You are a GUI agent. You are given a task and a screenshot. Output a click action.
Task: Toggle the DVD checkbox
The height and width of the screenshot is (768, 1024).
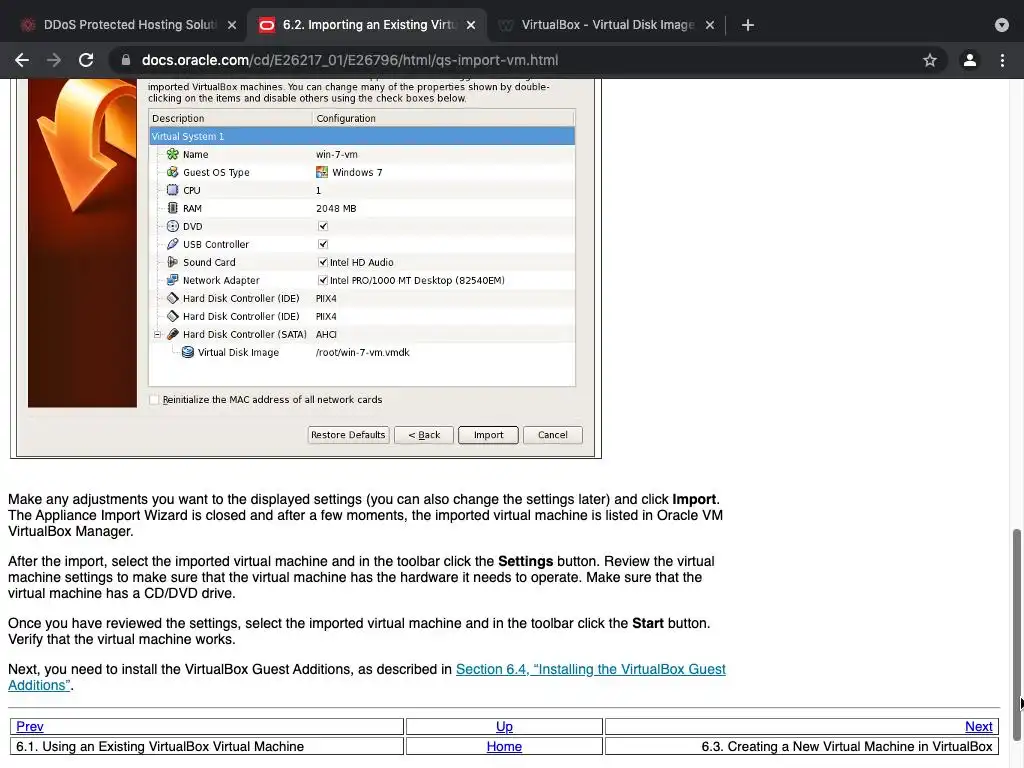pos(323,226)
